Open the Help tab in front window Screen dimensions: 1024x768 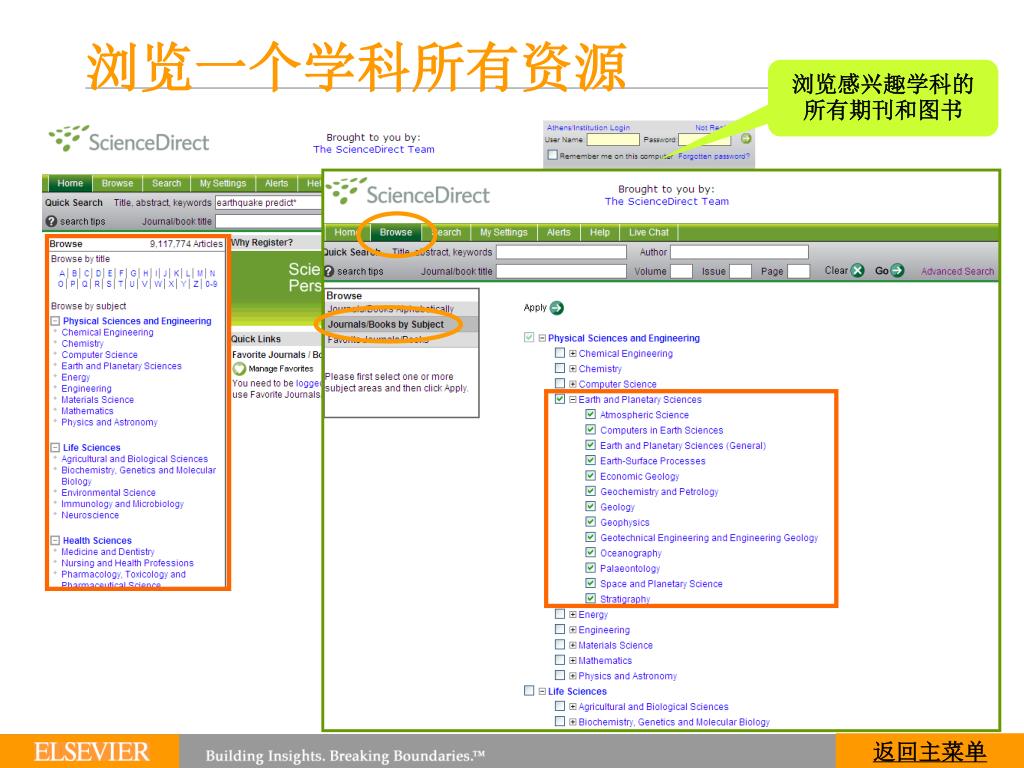[600, 232]
